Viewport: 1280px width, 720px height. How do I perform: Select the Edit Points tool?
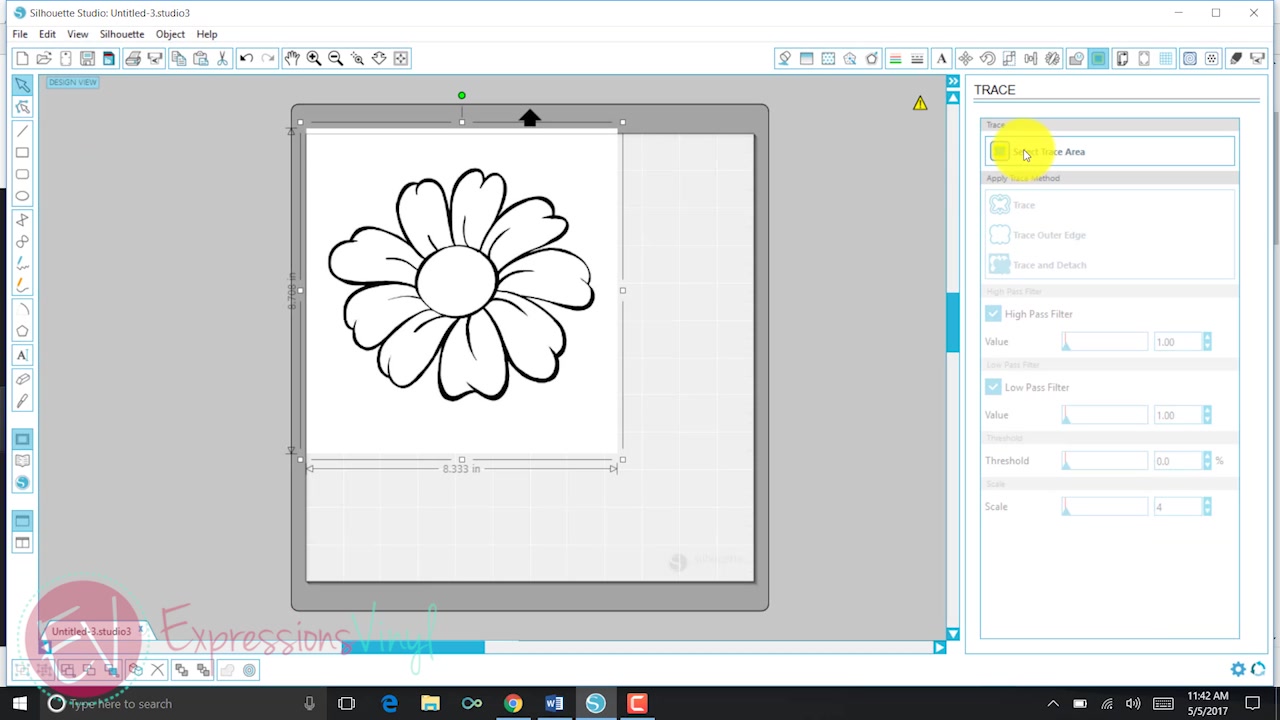point(22,107)
